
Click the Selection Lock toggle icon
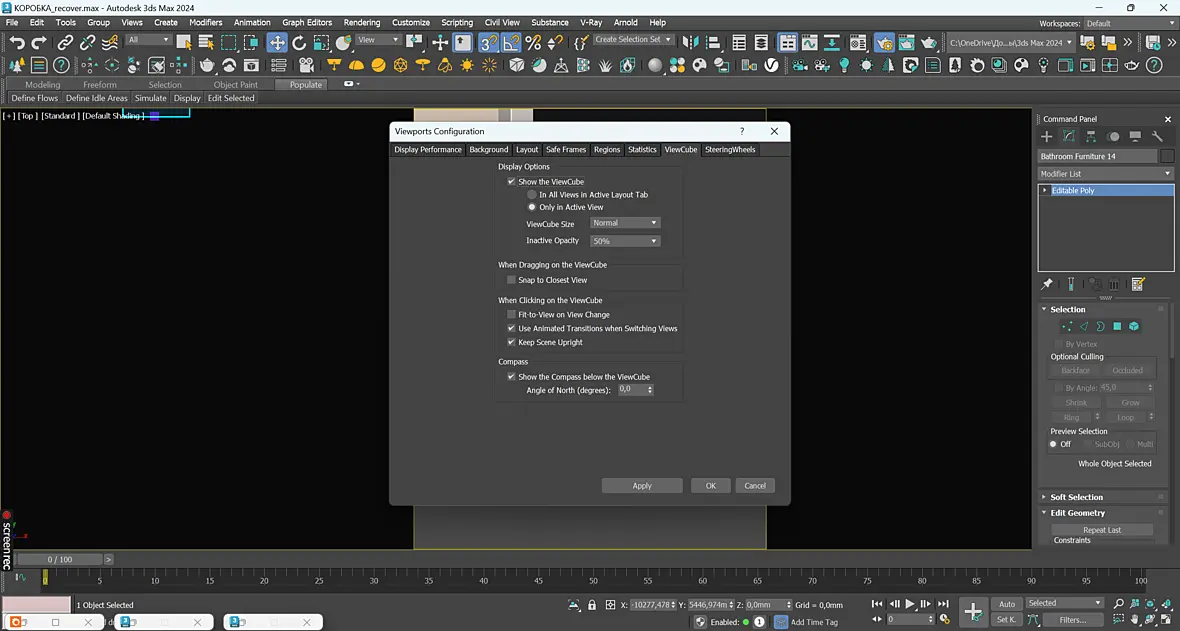[592, 605]
